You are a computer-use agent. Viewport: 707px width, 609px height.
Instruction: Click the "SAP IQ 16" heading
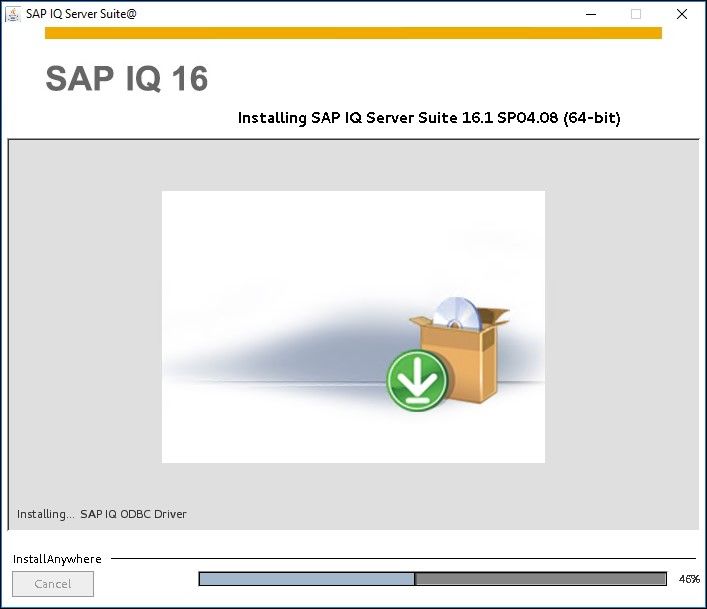click(x=127, y=79)
